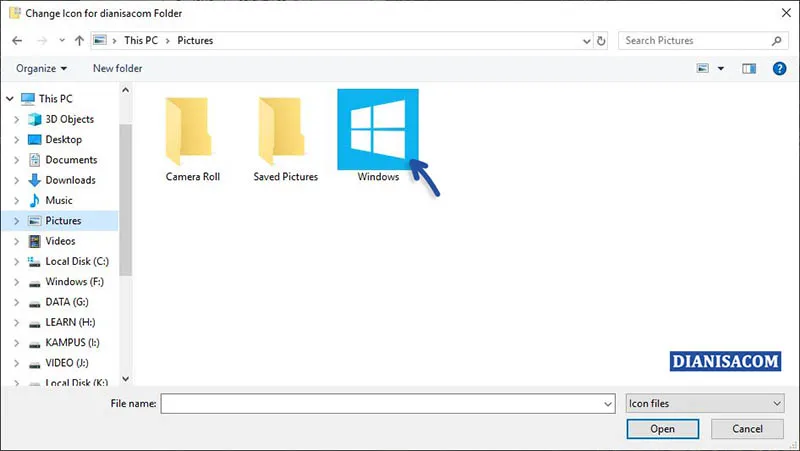Select the Camera Roll folder
The width and height of the screenshot is (800, 451).
(192, 139)
